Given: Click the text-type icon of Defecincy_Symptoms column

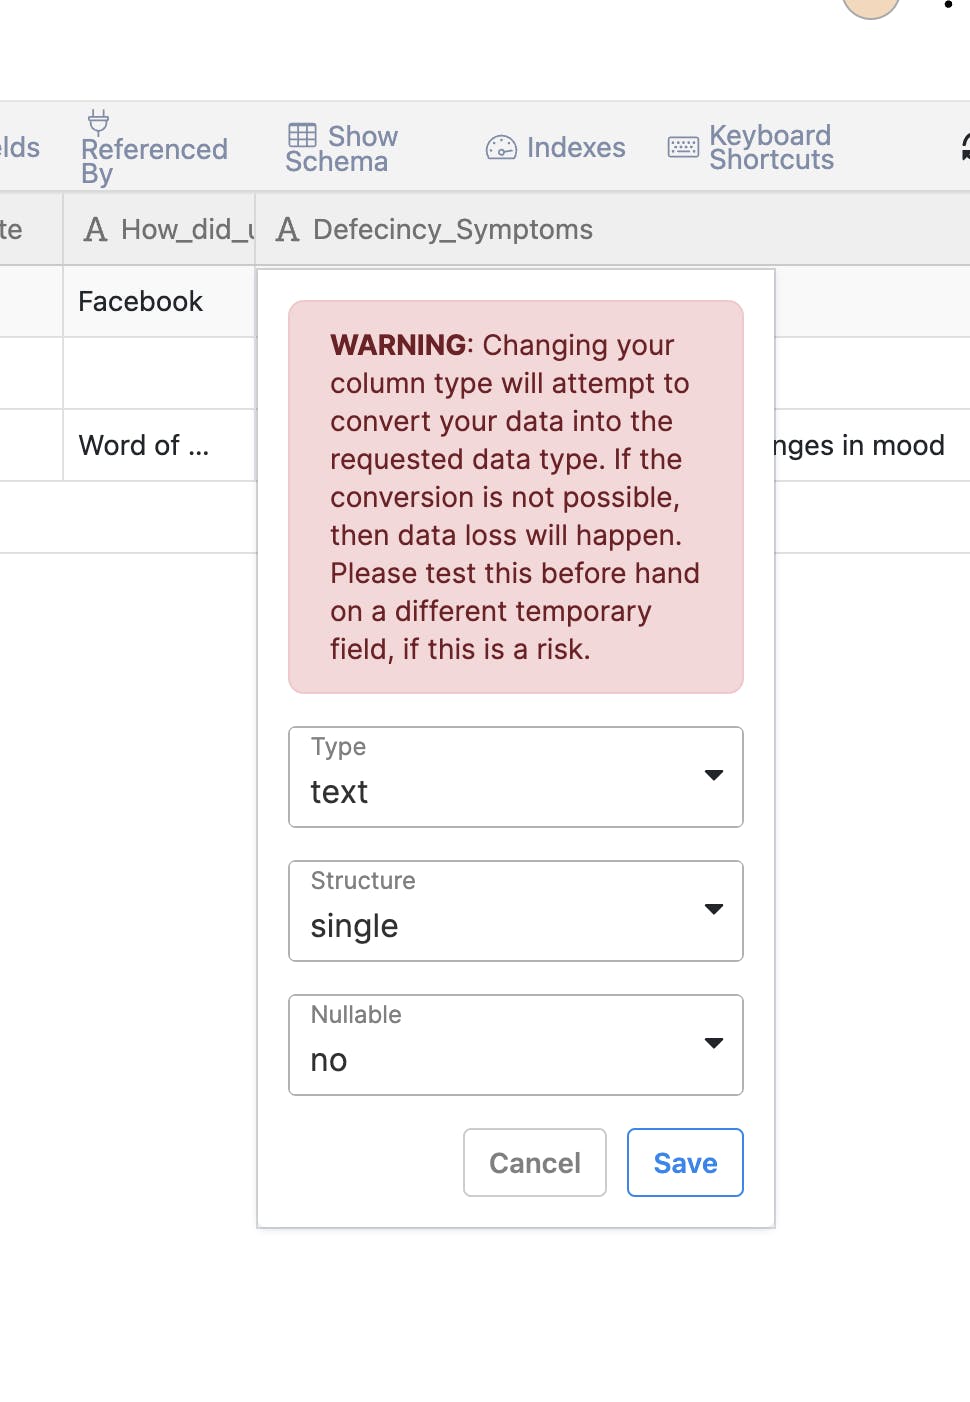Looking at the screenshot, I should tap(288, 230).
